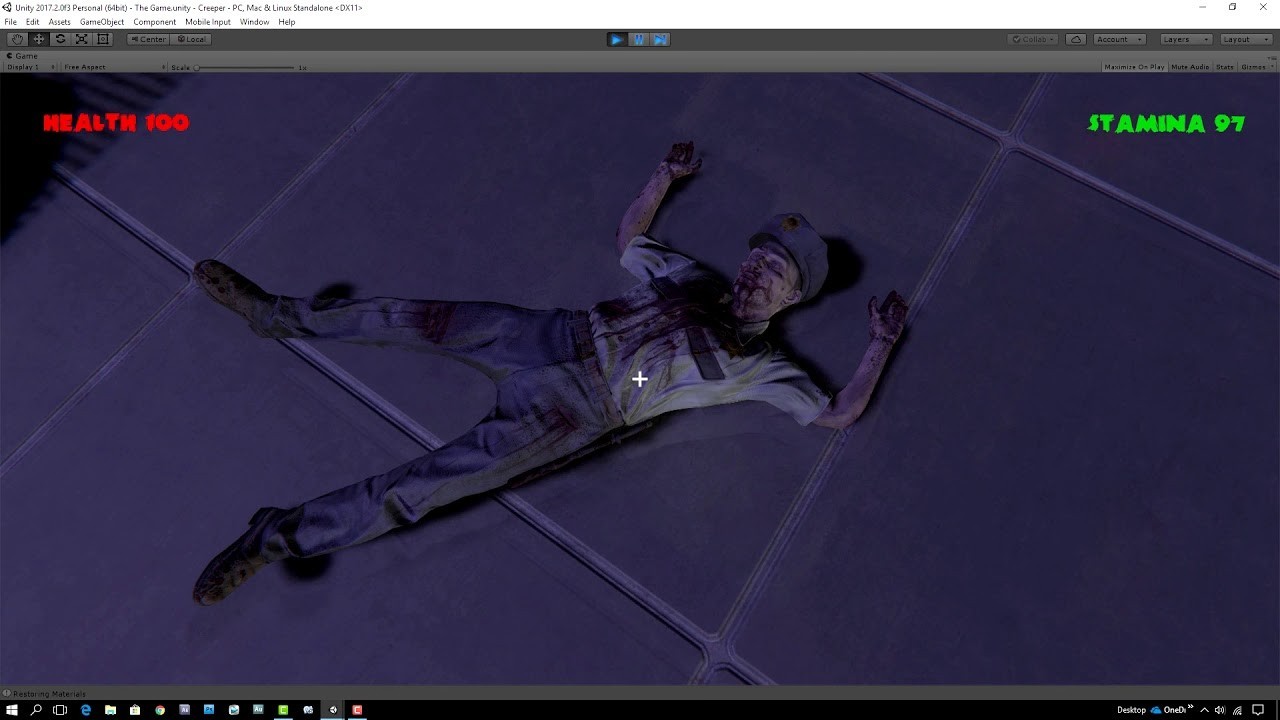
Task: Click the Restoring Materials status message
Action: tap(49, 694)
